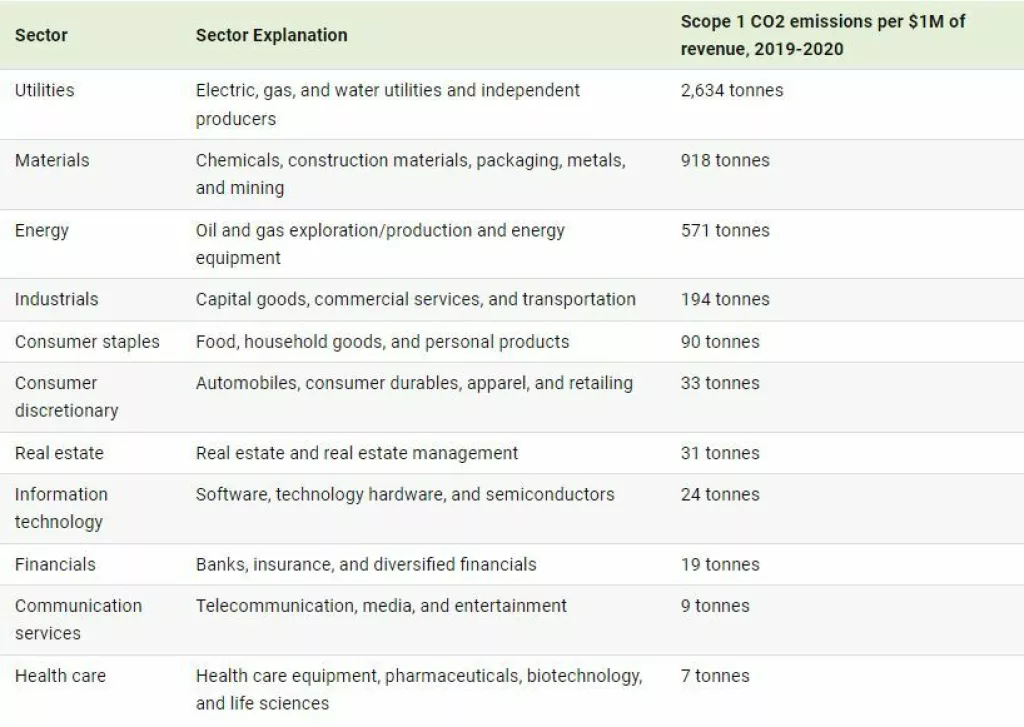The width and height of the screenshot is (1024, 727).
Task: Select the Consumer staples cell
Action: pyautogui.click(x=87, y=341)
